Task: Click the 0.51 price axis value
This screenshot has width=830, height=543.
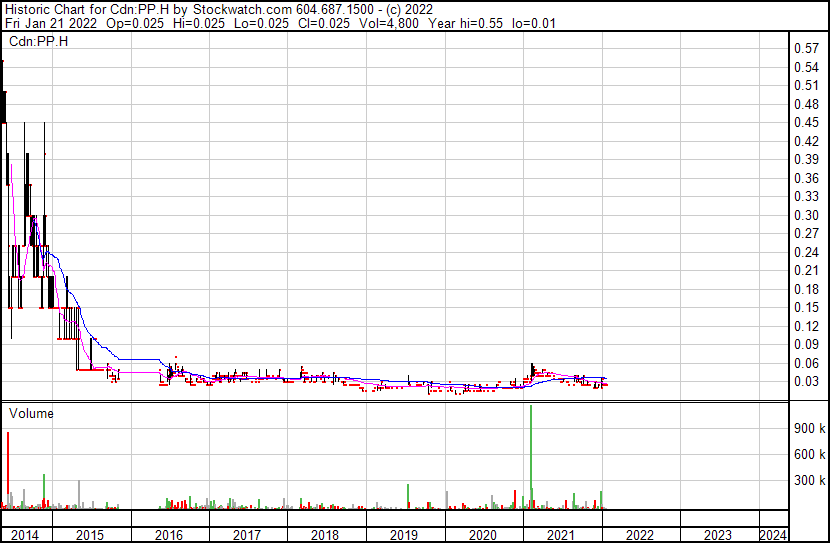Action: tap(807, 85)
